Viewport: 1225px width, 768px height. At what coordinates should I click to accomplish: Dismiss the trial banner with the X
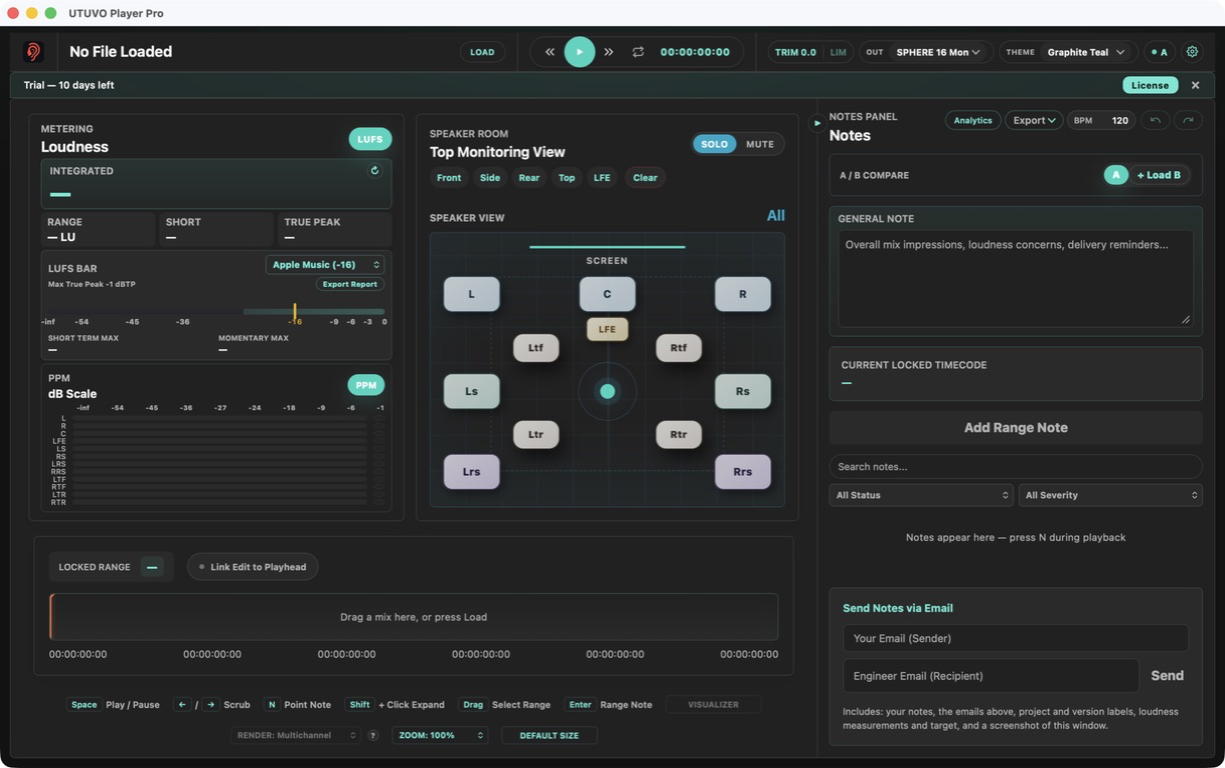coord(1195,85)
